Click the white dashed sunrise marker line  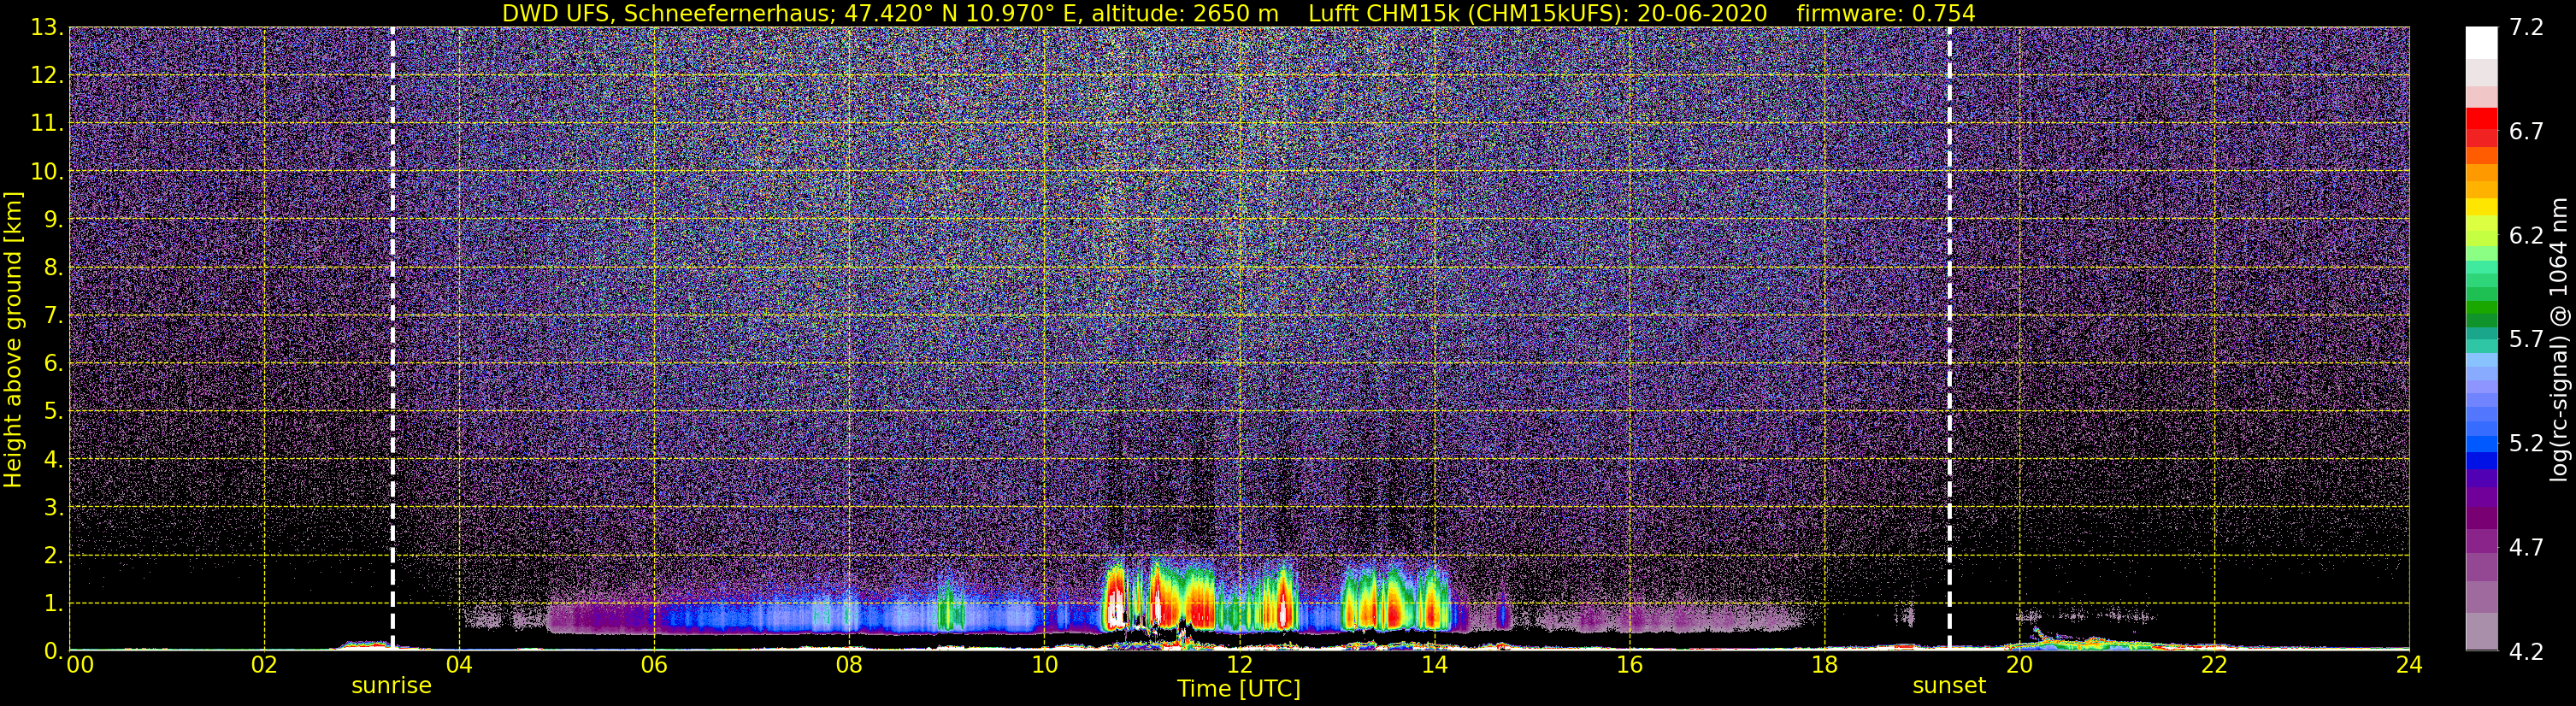392,338
